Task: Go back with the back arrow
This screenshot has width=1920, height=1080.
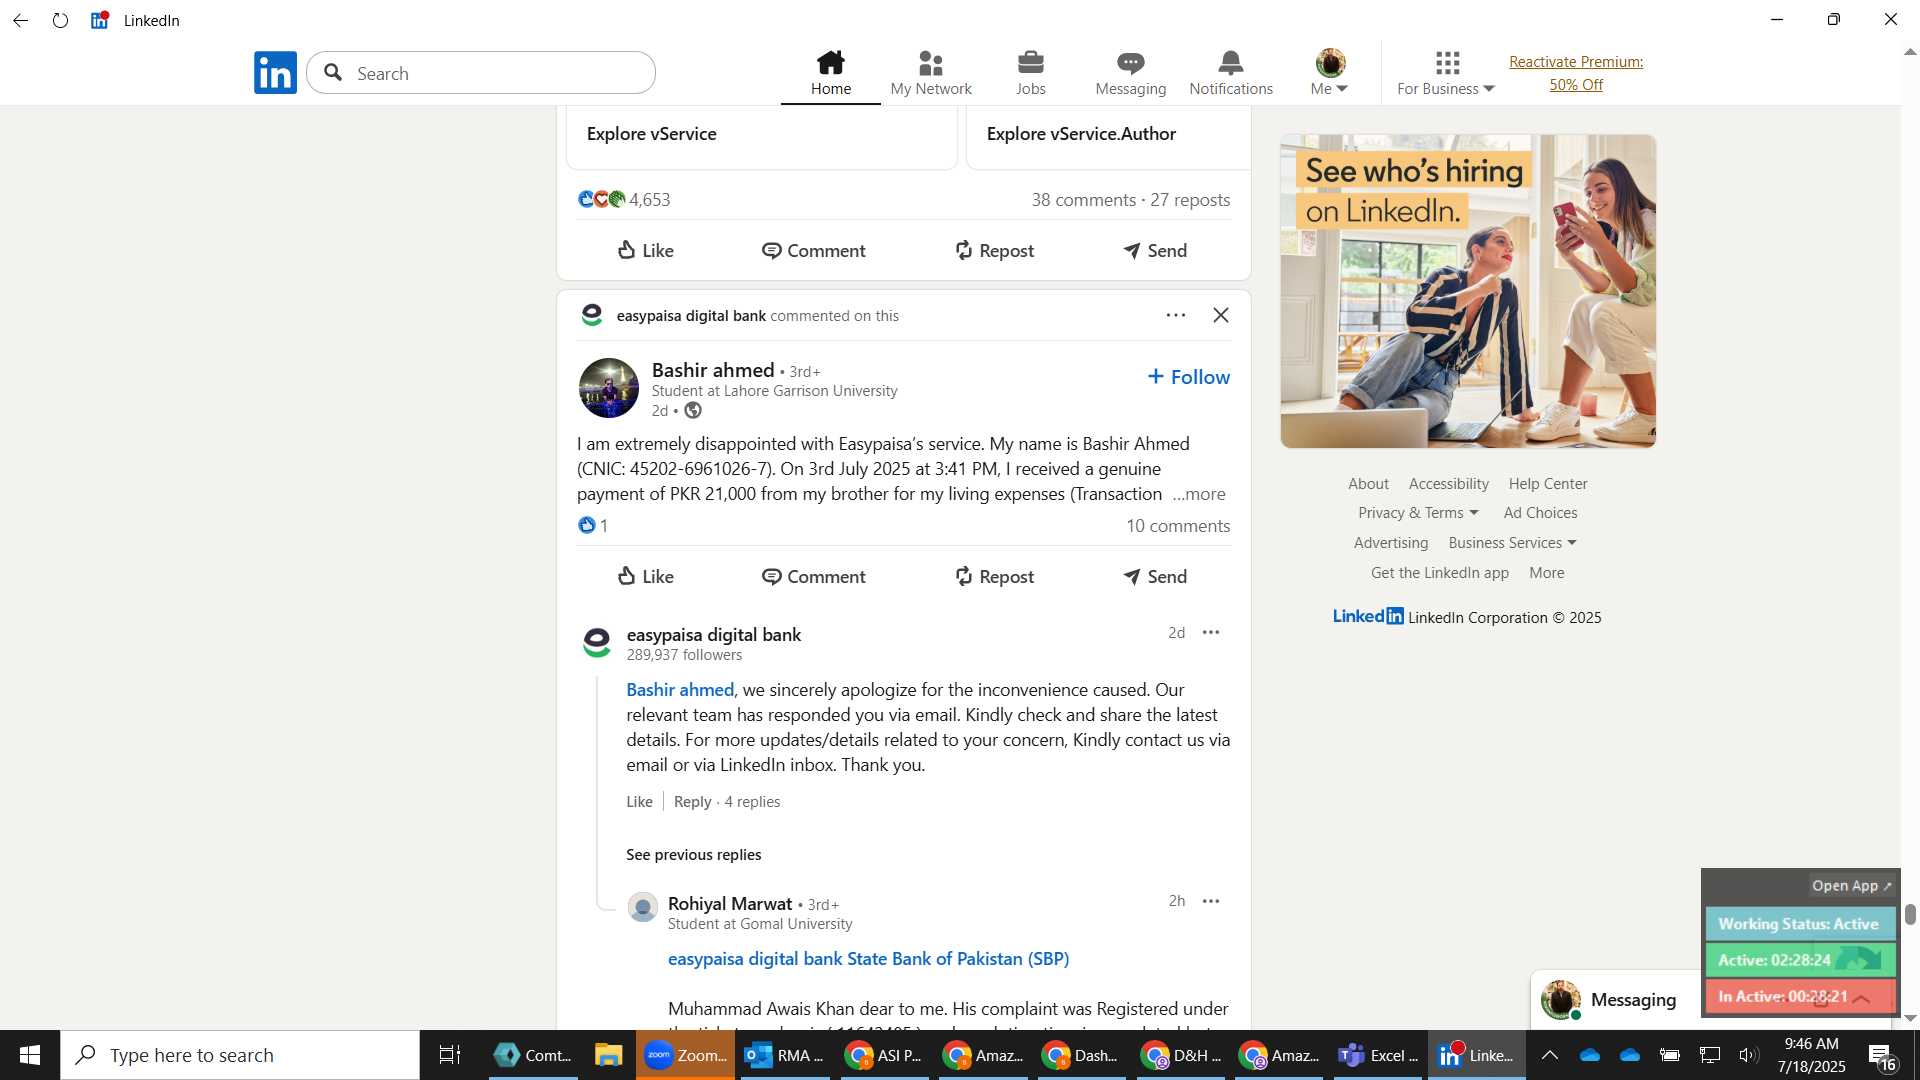Action: [21, 20]
